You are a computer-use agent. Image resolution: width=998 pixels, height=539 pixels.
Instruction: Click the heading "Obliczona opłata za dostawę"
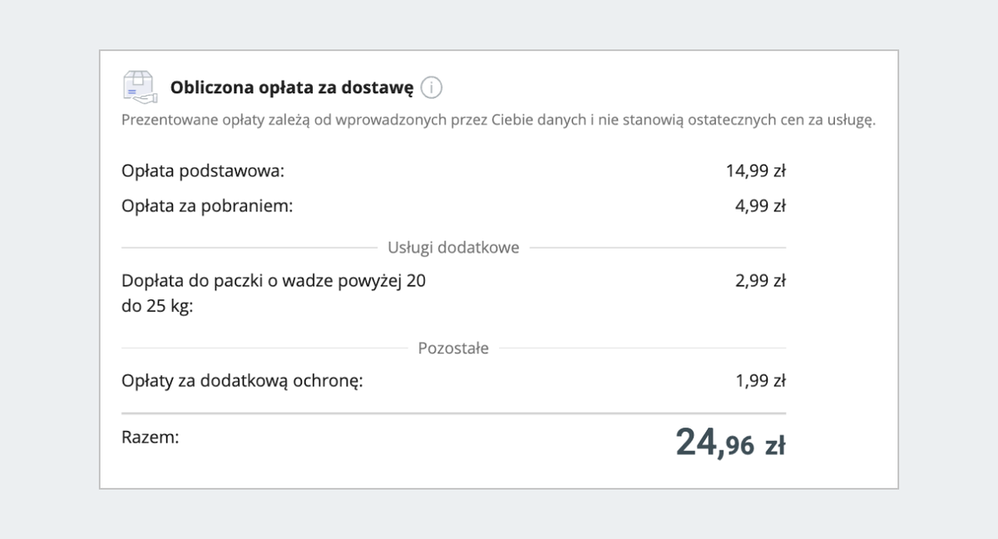[291, 88]
